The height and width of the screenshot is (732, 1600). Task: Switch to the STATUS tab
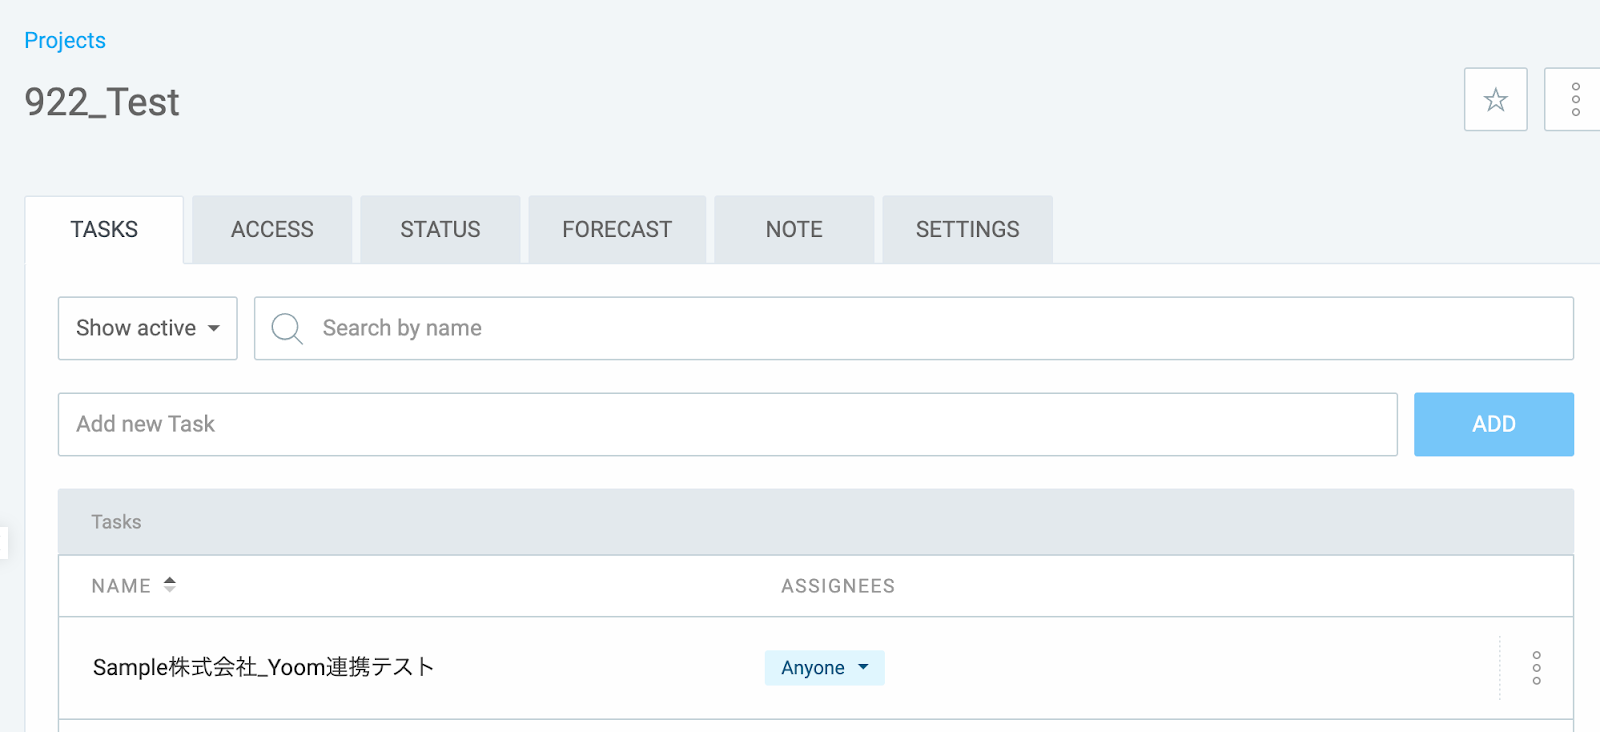pos(440,230)
